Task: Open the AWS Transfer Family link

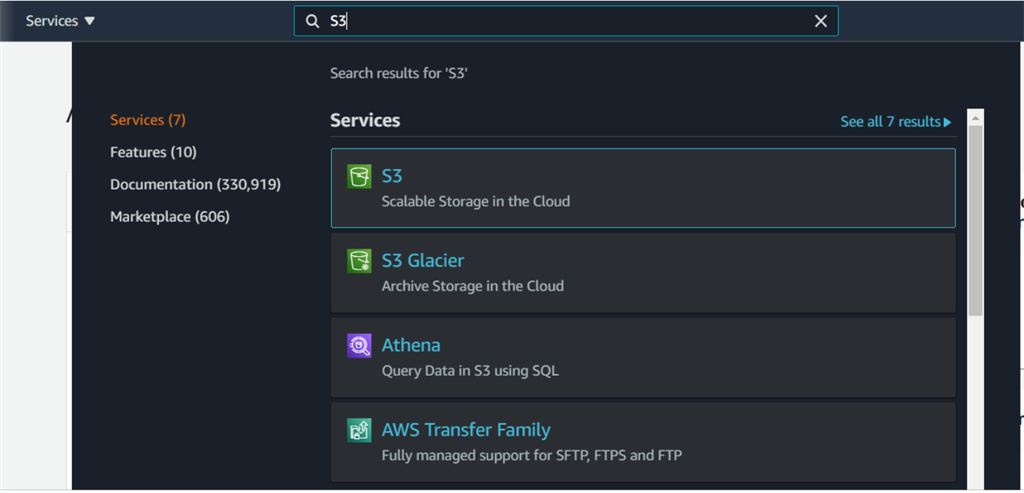Action: (x=466, y=430)
